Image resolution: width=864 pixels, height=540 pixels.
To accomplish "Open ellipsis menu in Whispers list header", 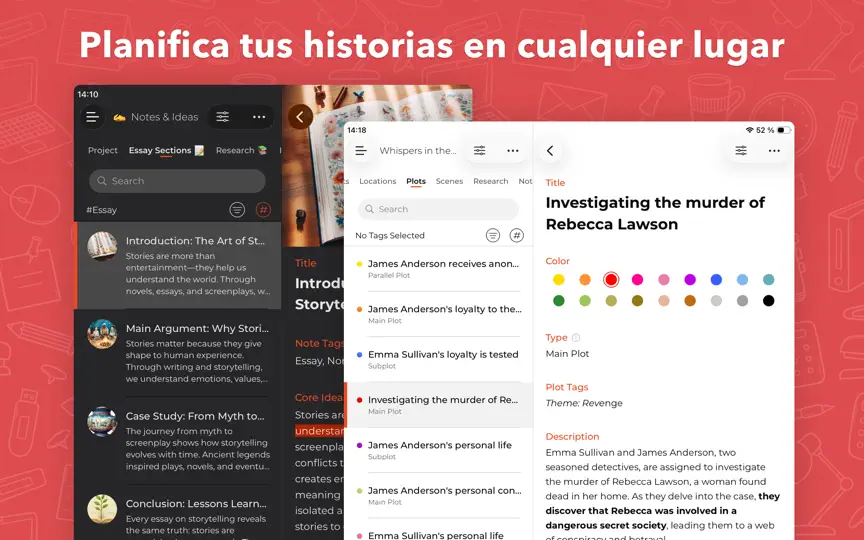I will point(513,150).
